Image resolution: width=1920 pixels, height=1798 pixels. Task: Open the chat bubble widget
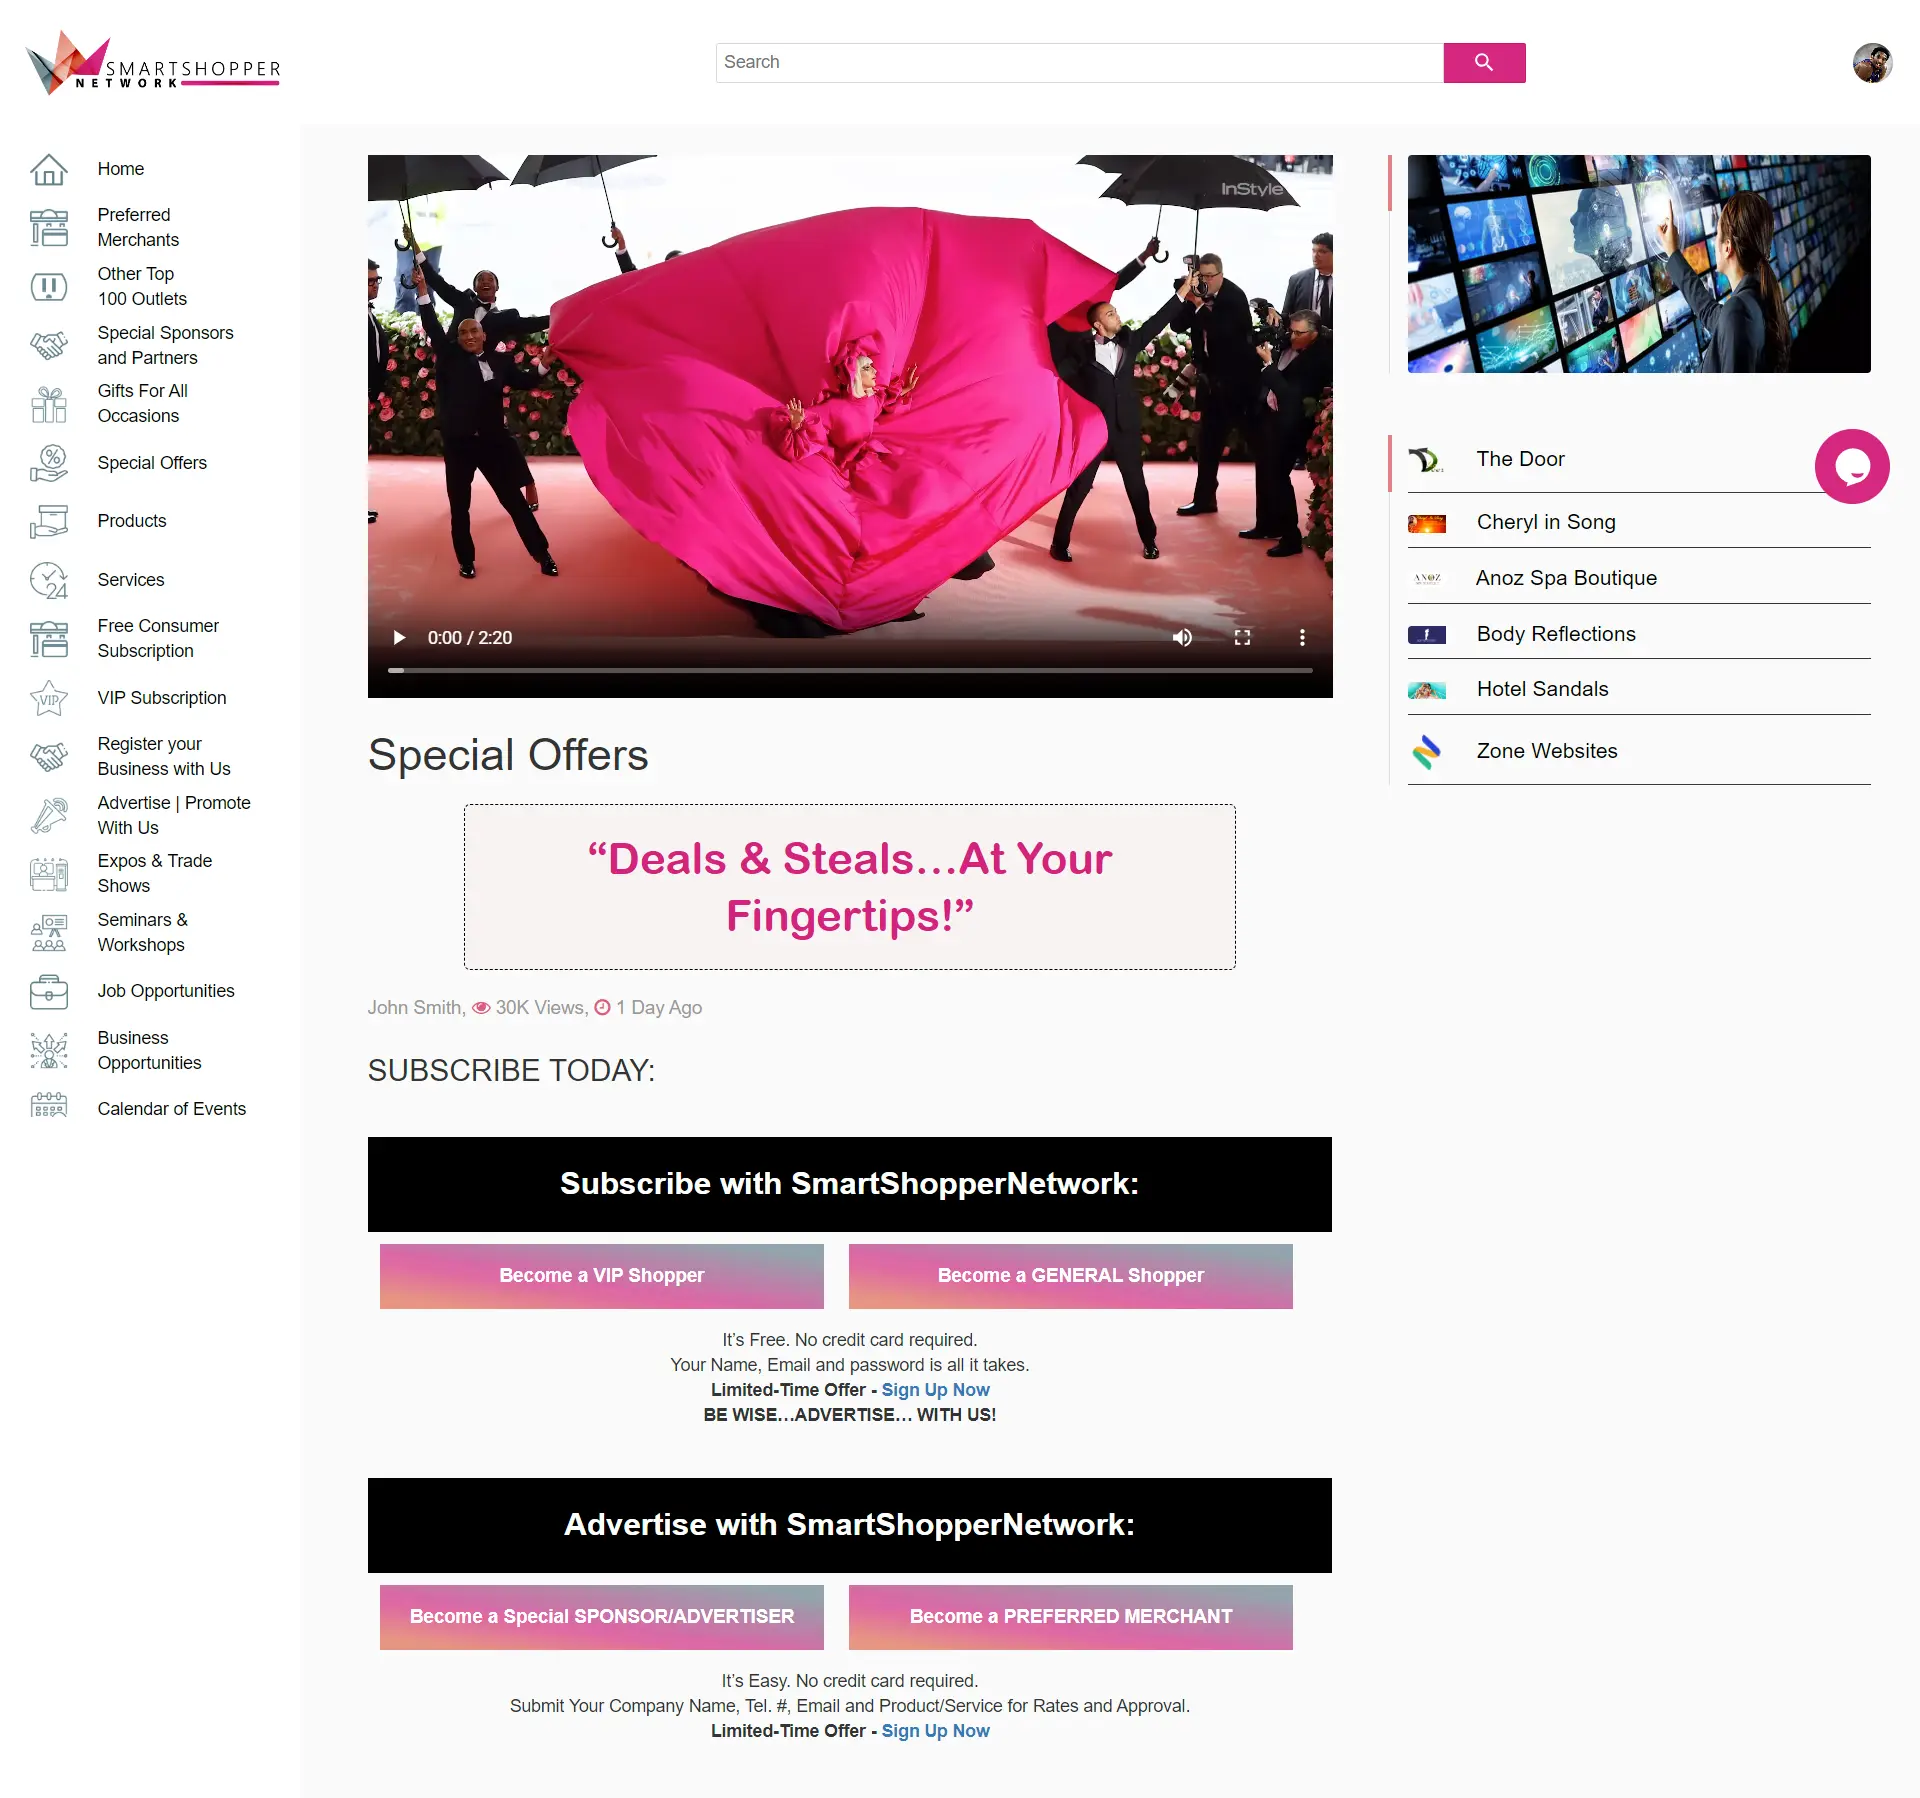tap(1852, 466)
